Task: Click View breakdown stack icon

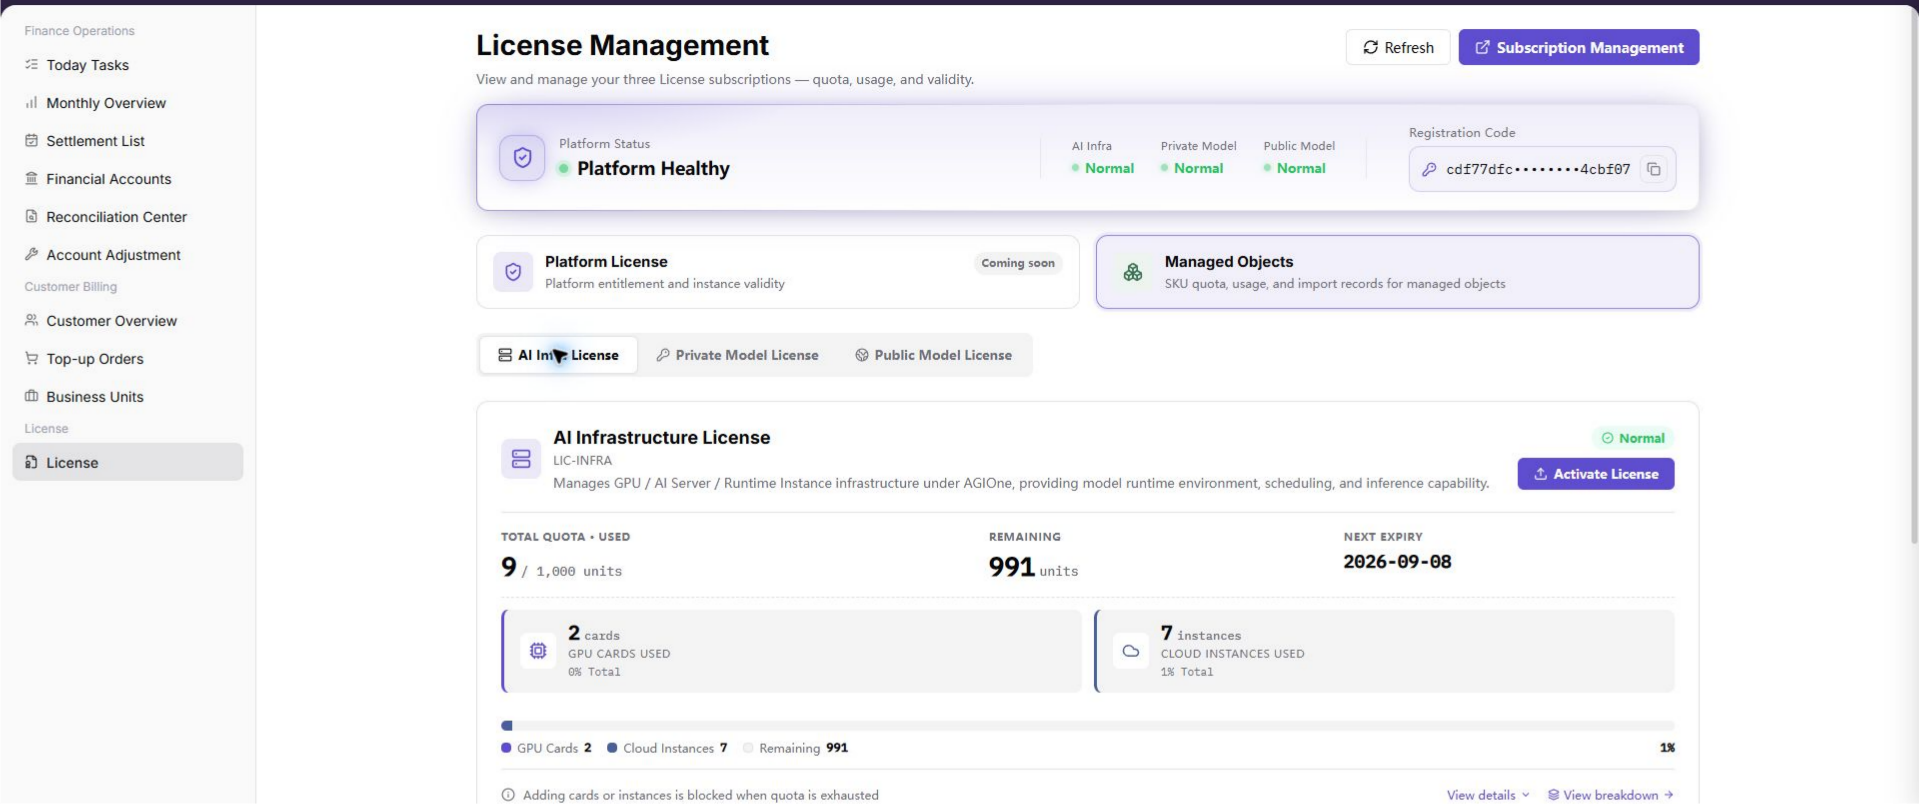Action: point(1553,795)
